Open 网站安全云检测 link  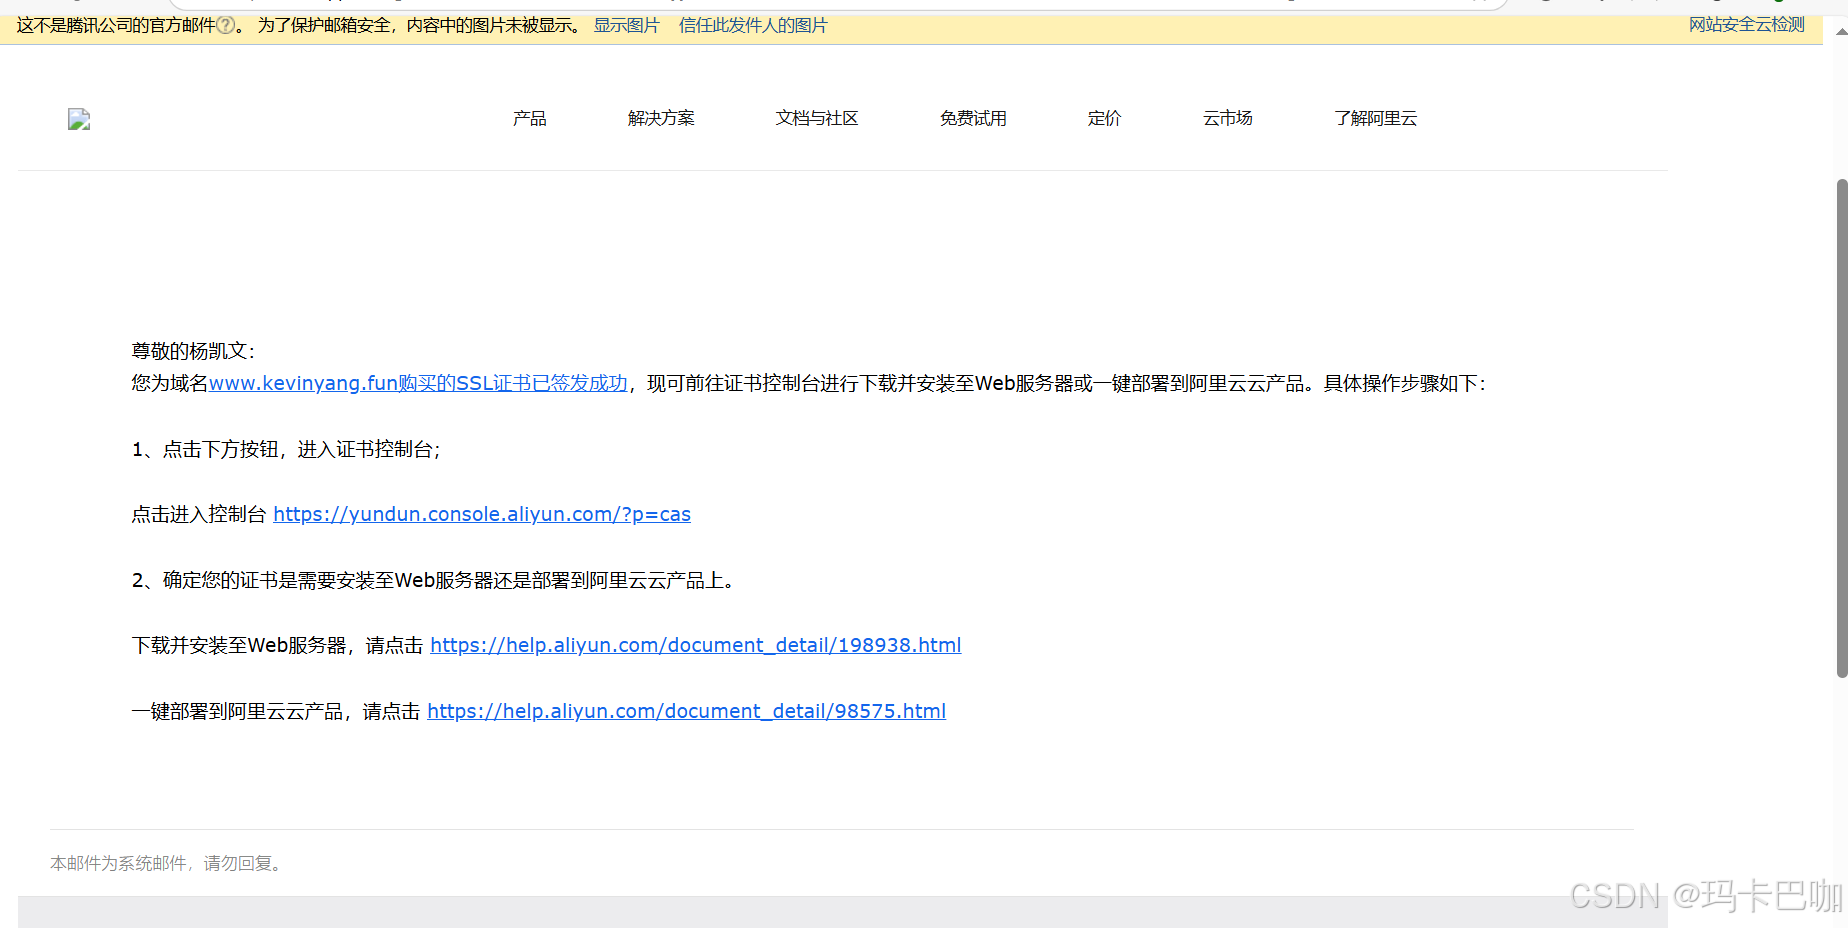pos(1747,25)
